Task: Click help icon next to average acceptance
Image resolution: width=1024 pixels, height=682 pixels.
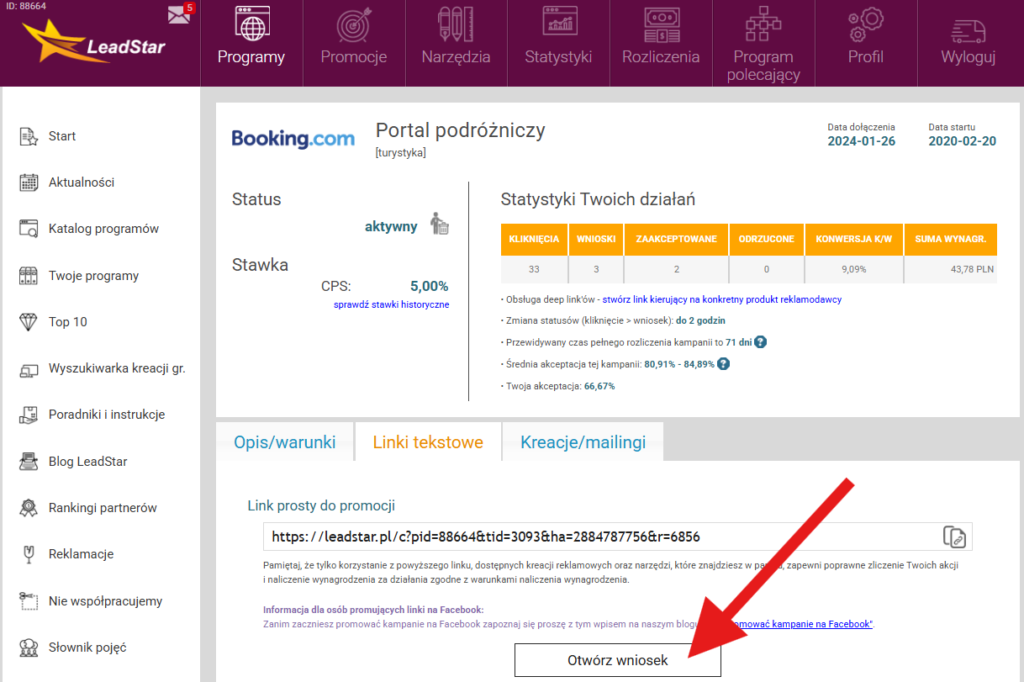Action: click(724, 364)
